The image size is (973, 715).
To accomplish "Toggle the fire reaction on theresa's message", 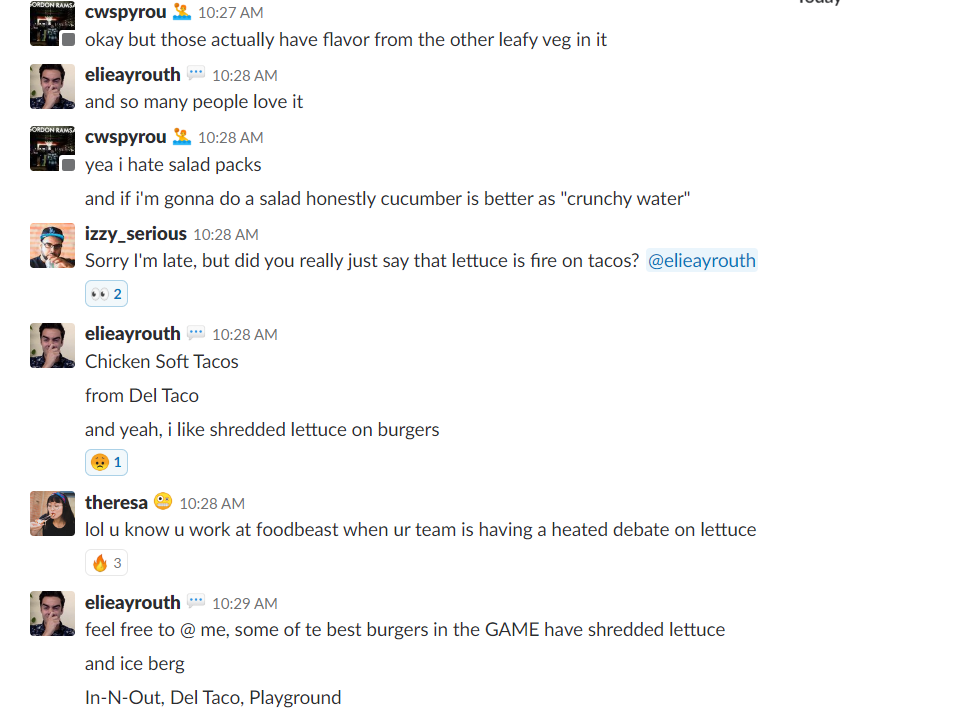I will coord(106,563).
